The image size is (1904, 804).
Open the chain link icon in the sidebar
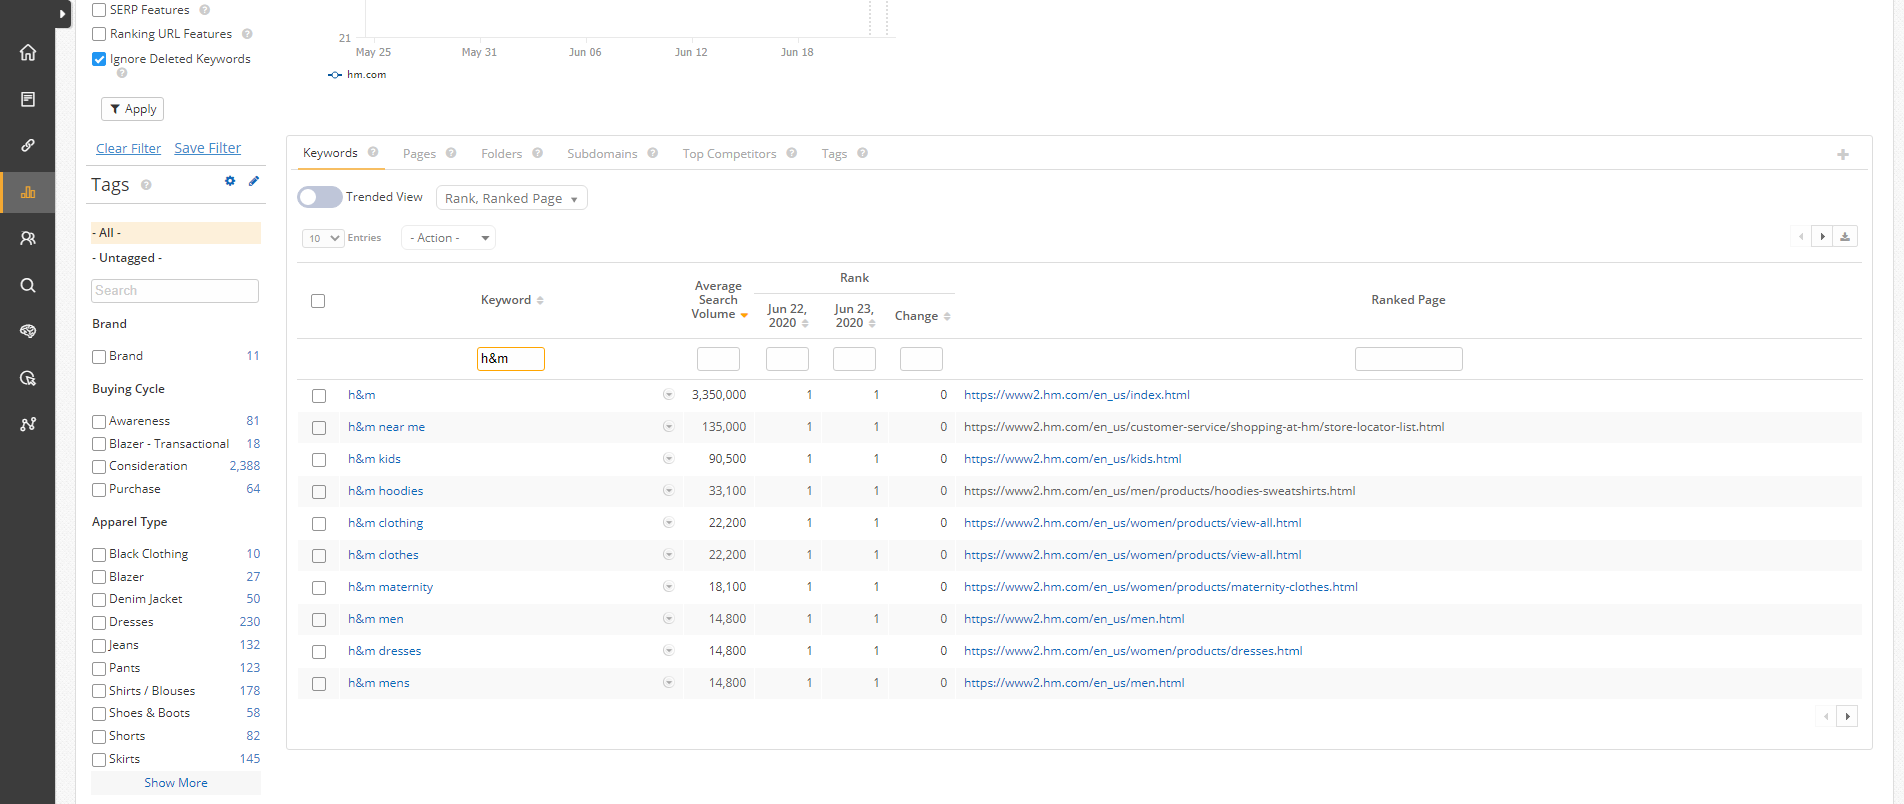pos(28,145)
